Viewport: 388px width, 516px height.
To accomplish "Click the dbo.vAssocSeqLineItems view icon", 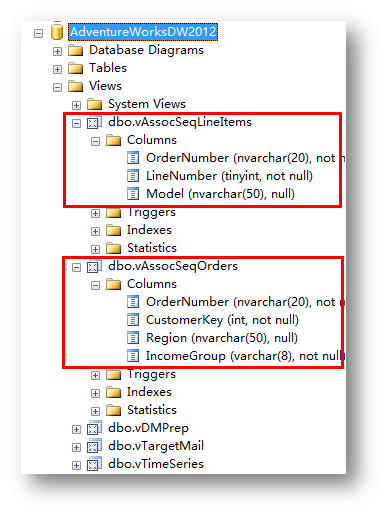I will pyautogui.click(x=94, y=123).
